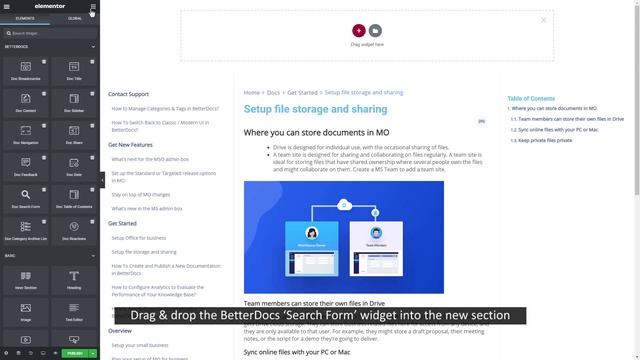The width and height of the screenshot is (640, 360).
Task: Select the Inner Section widget
Action: 26,280
